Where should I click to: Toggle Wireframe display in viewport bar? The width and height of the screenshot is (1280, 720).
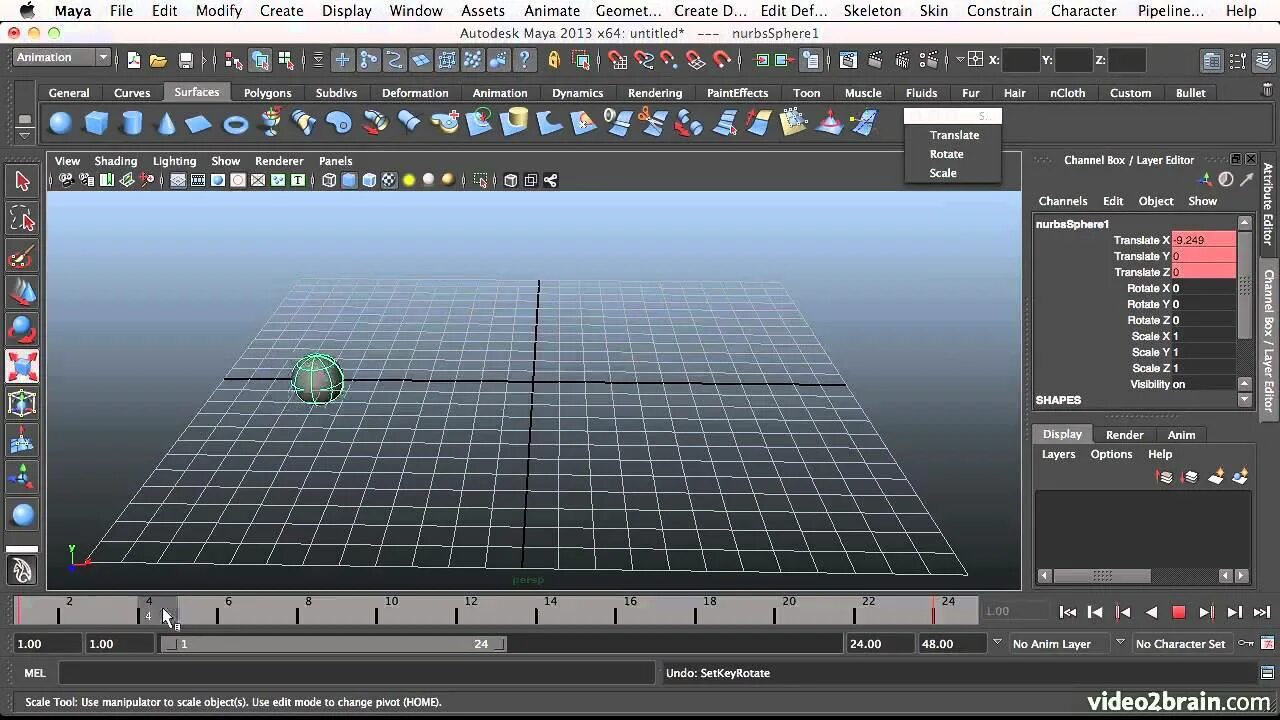[329, 180]
